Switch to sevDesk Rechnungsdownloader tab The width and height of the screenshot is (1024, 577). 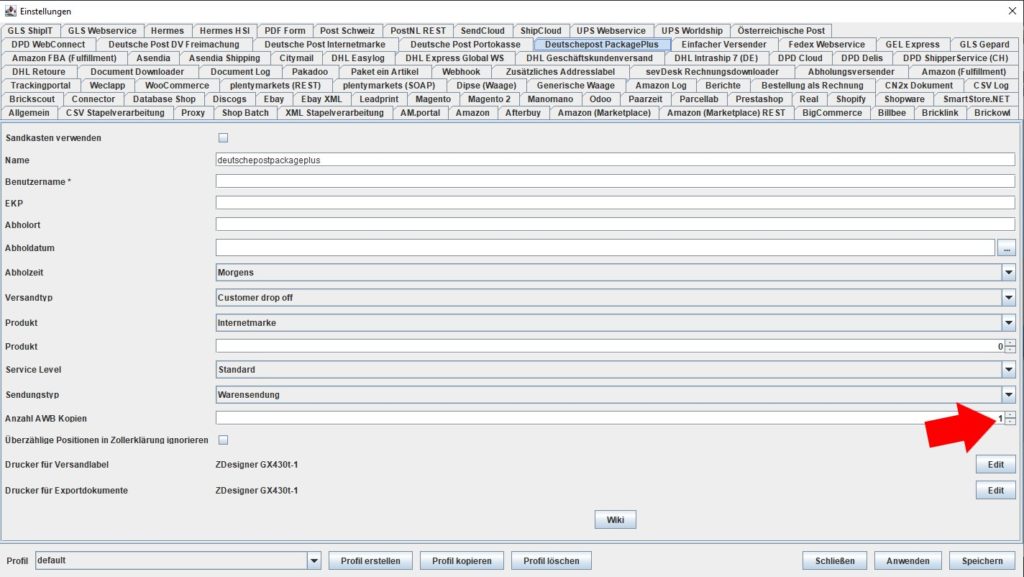pos(712,72)
